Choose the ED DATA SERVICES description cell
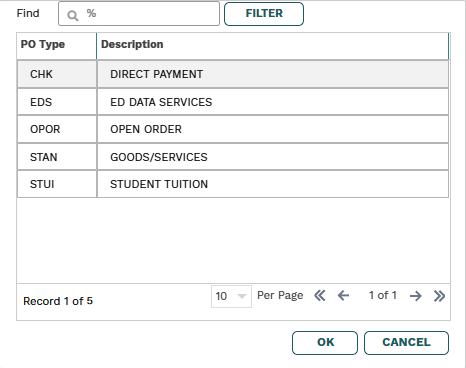The width and height of the screenshot is (466, 368). (273, 102)
